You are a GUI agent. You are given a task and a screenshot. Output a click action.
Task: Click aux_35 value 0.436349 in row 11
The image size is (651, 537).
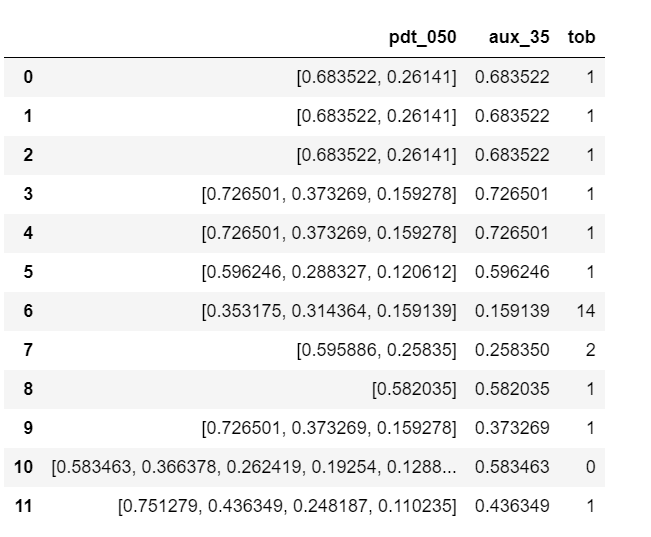pos(512,506)
